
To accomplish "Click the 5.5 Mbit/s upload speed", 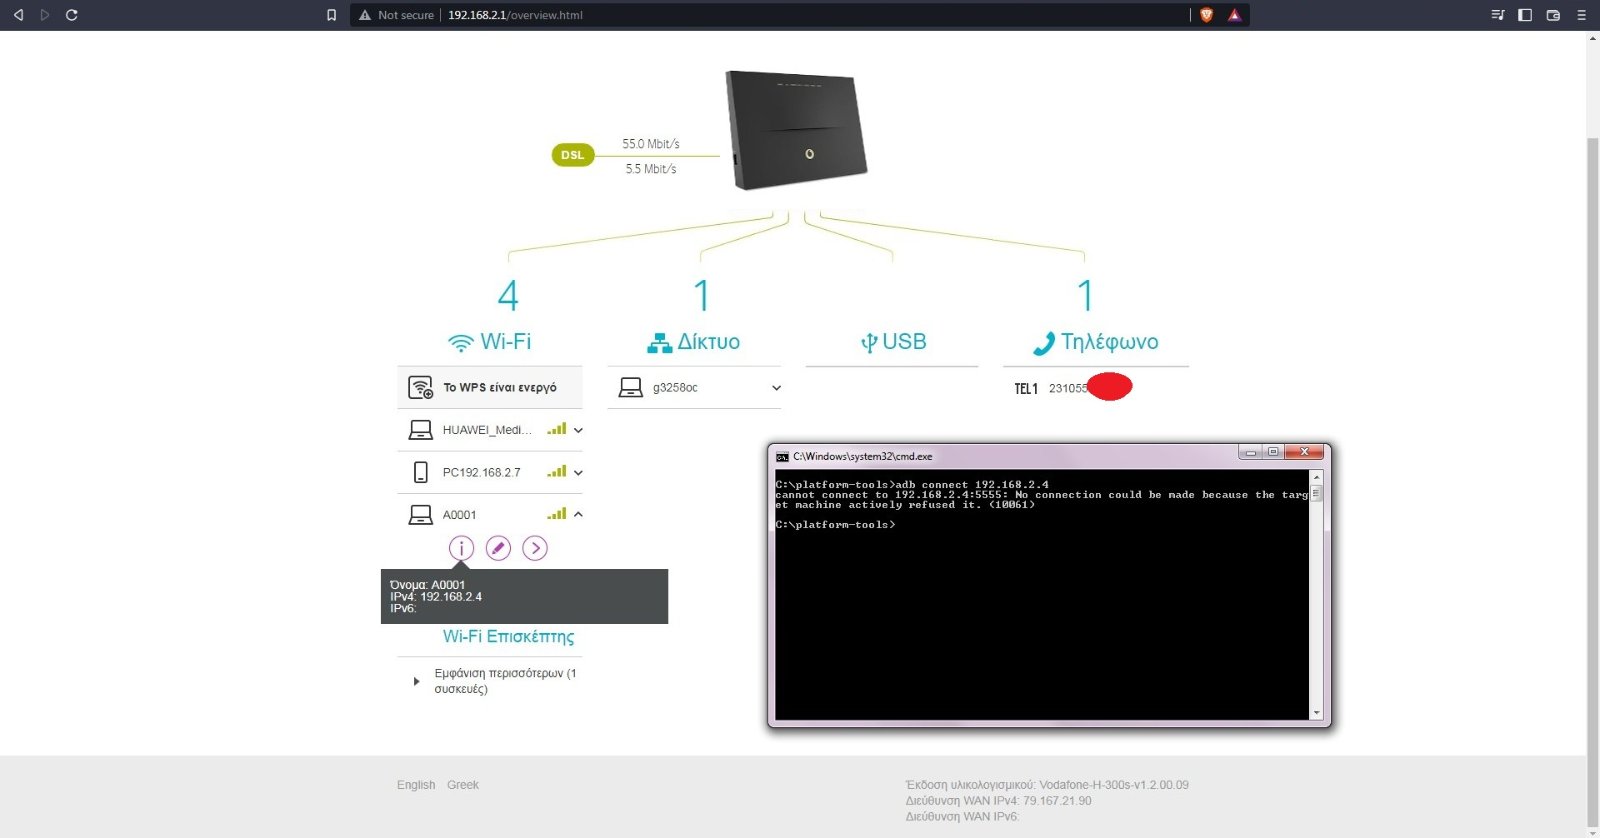I will point(651,169).
